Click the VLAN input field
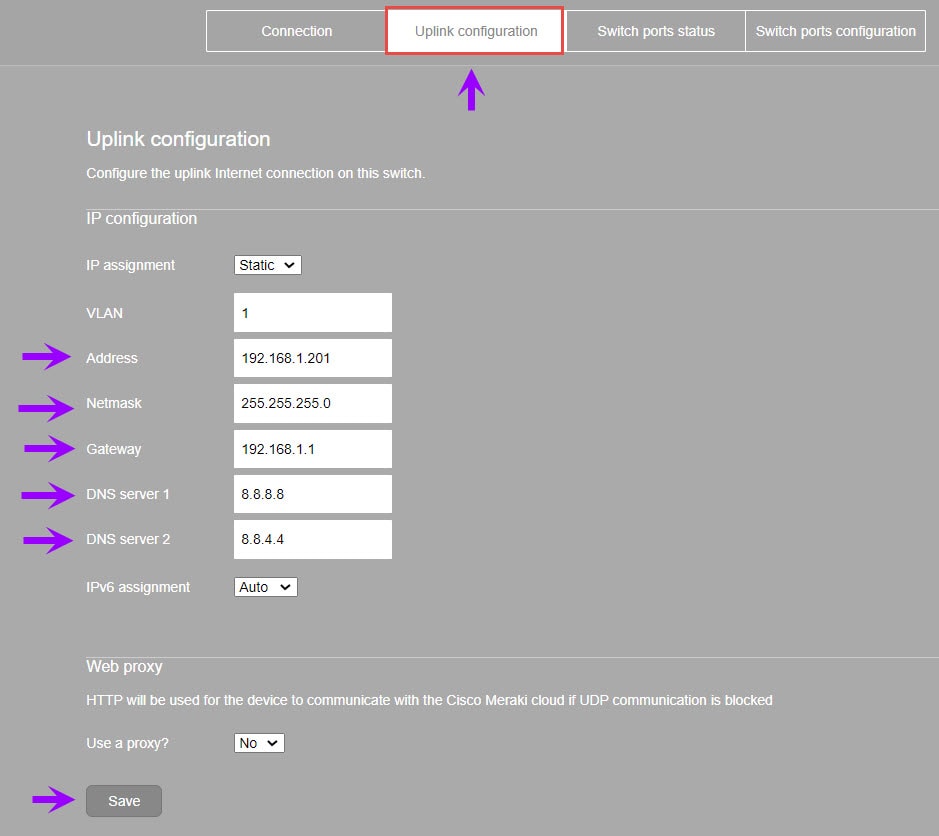Viewport: 939px width, 836px height. [x=313, y=313]
